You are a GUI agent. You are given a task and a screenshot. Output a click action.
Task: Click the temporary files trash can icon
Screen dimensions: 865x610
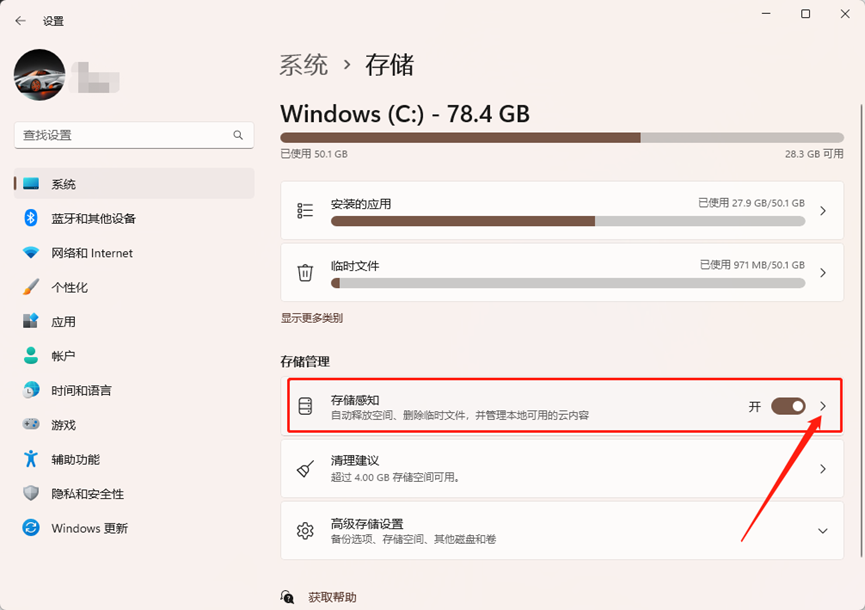click(306, 272)
